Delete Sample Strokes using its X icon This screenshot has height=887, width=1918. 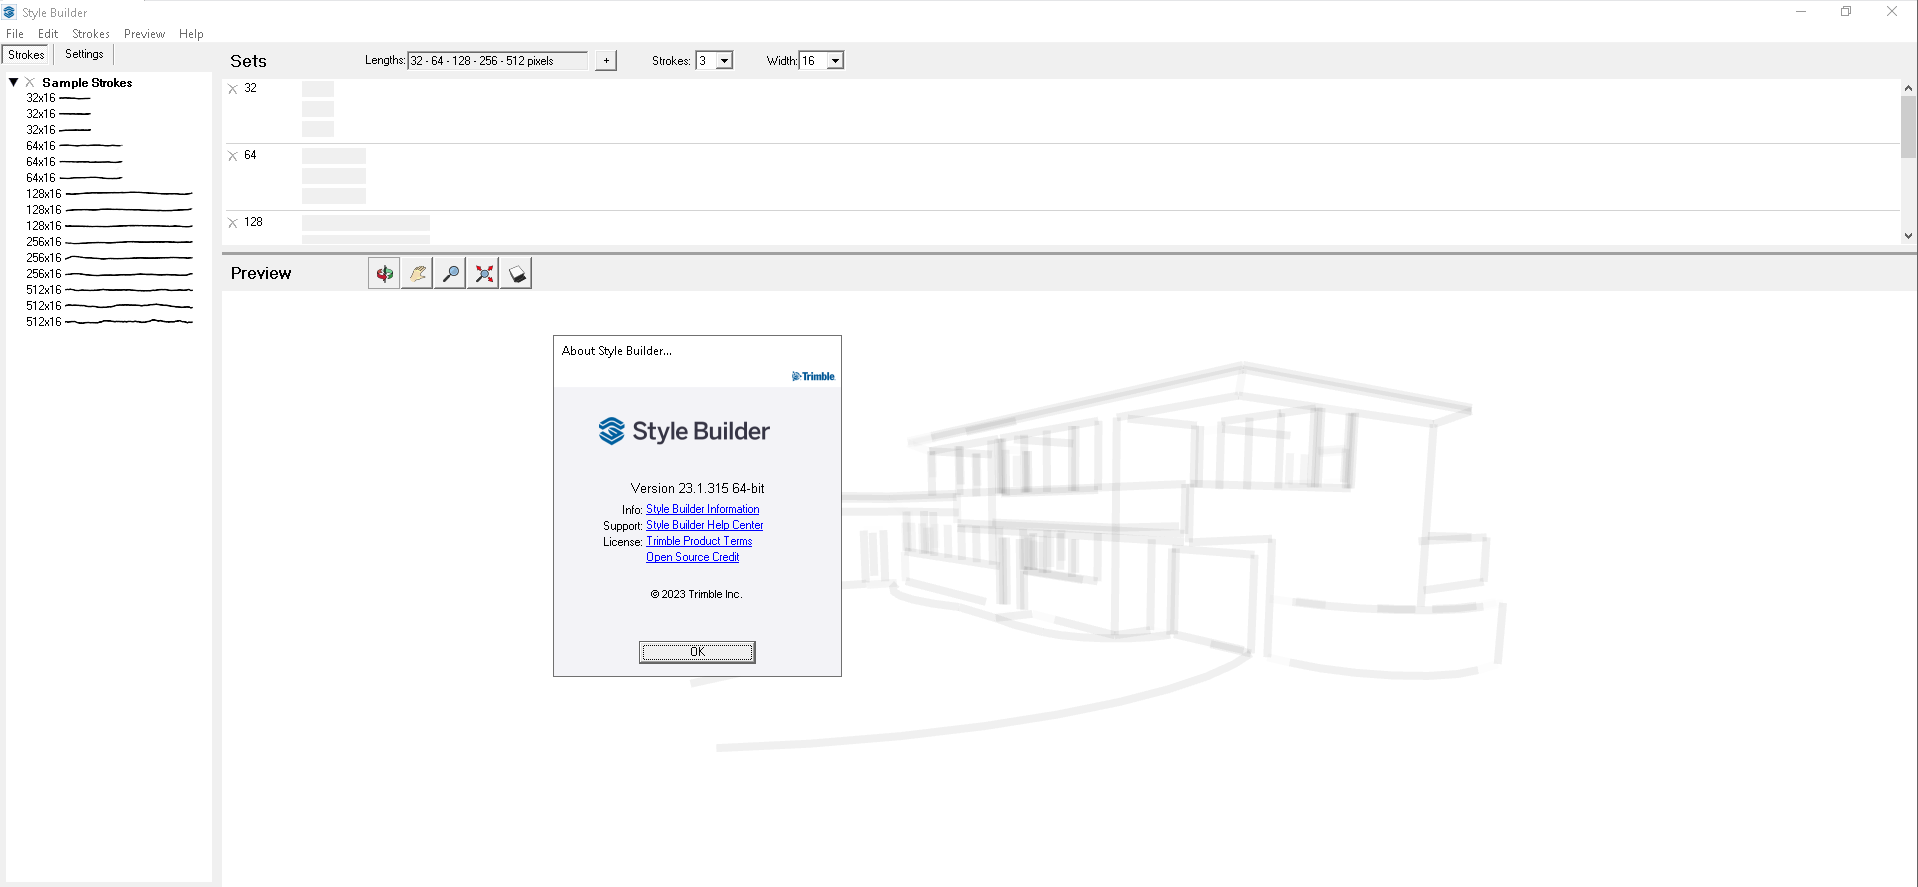pos(30,83)
